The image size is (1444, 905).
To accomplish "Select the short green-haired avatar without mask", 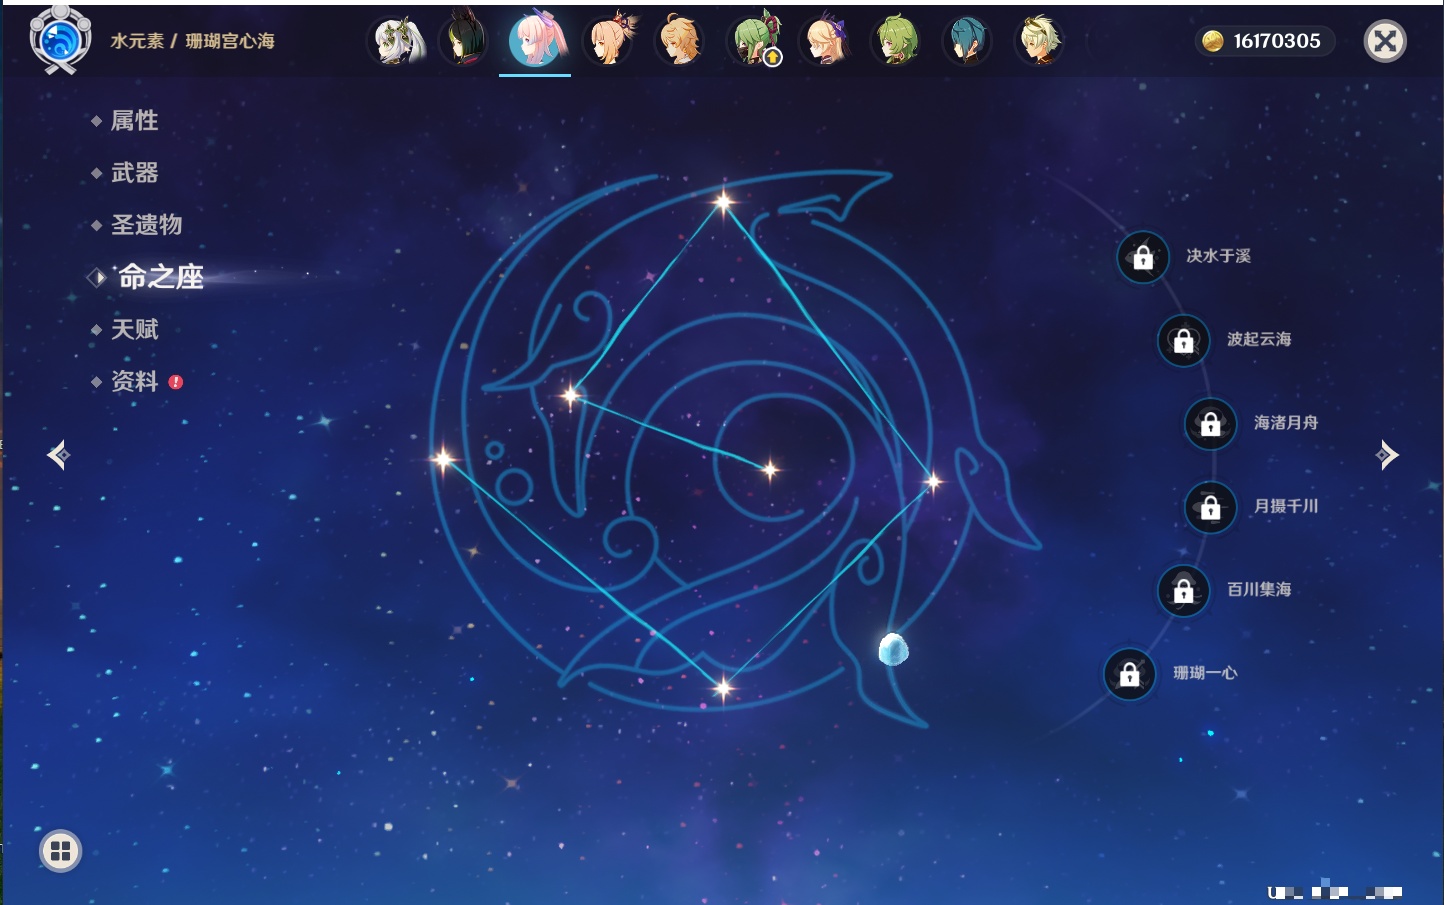I will point(897,41).
